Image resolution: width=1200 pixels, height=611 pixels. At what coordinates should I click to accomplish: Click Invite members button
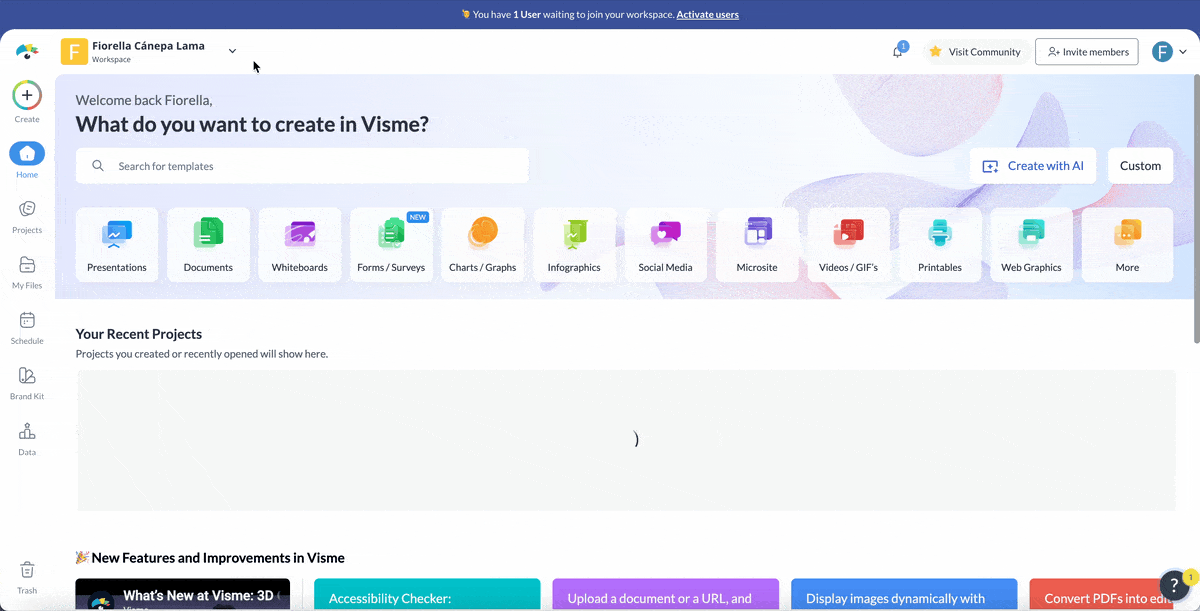pyautogui.click(x=1087, y=52)
